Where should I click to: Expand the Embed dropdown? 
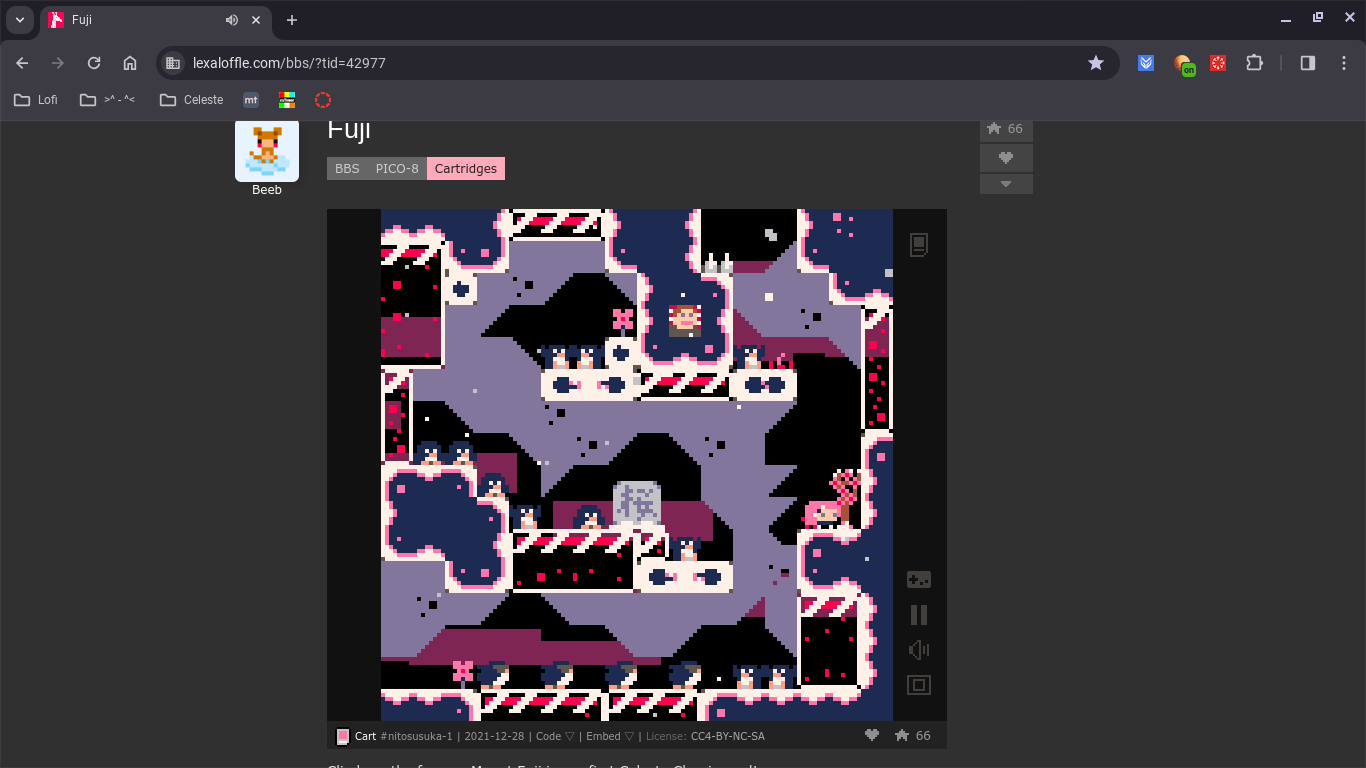click(x=609, y=736)
